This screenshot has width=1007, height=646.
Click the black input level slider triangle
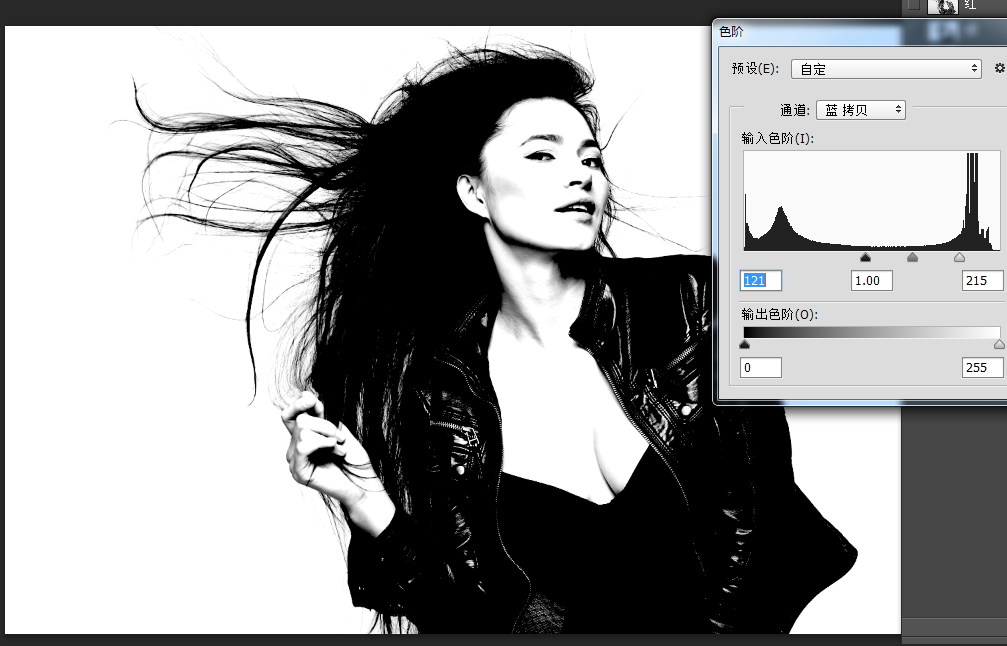[865, 258]
